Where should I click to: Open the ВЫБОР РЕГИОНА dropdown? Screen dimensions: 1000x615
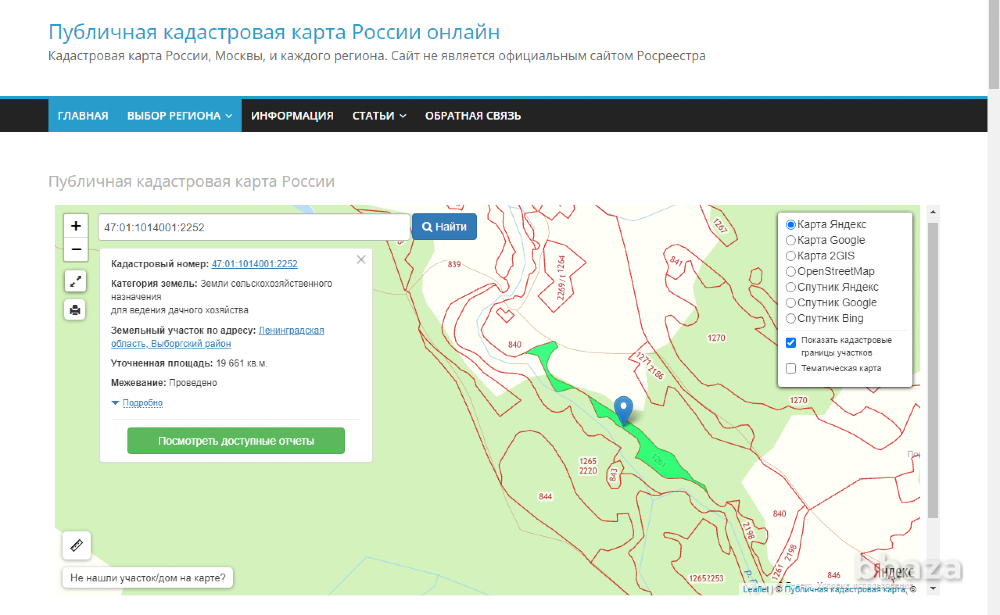point(179,115)
